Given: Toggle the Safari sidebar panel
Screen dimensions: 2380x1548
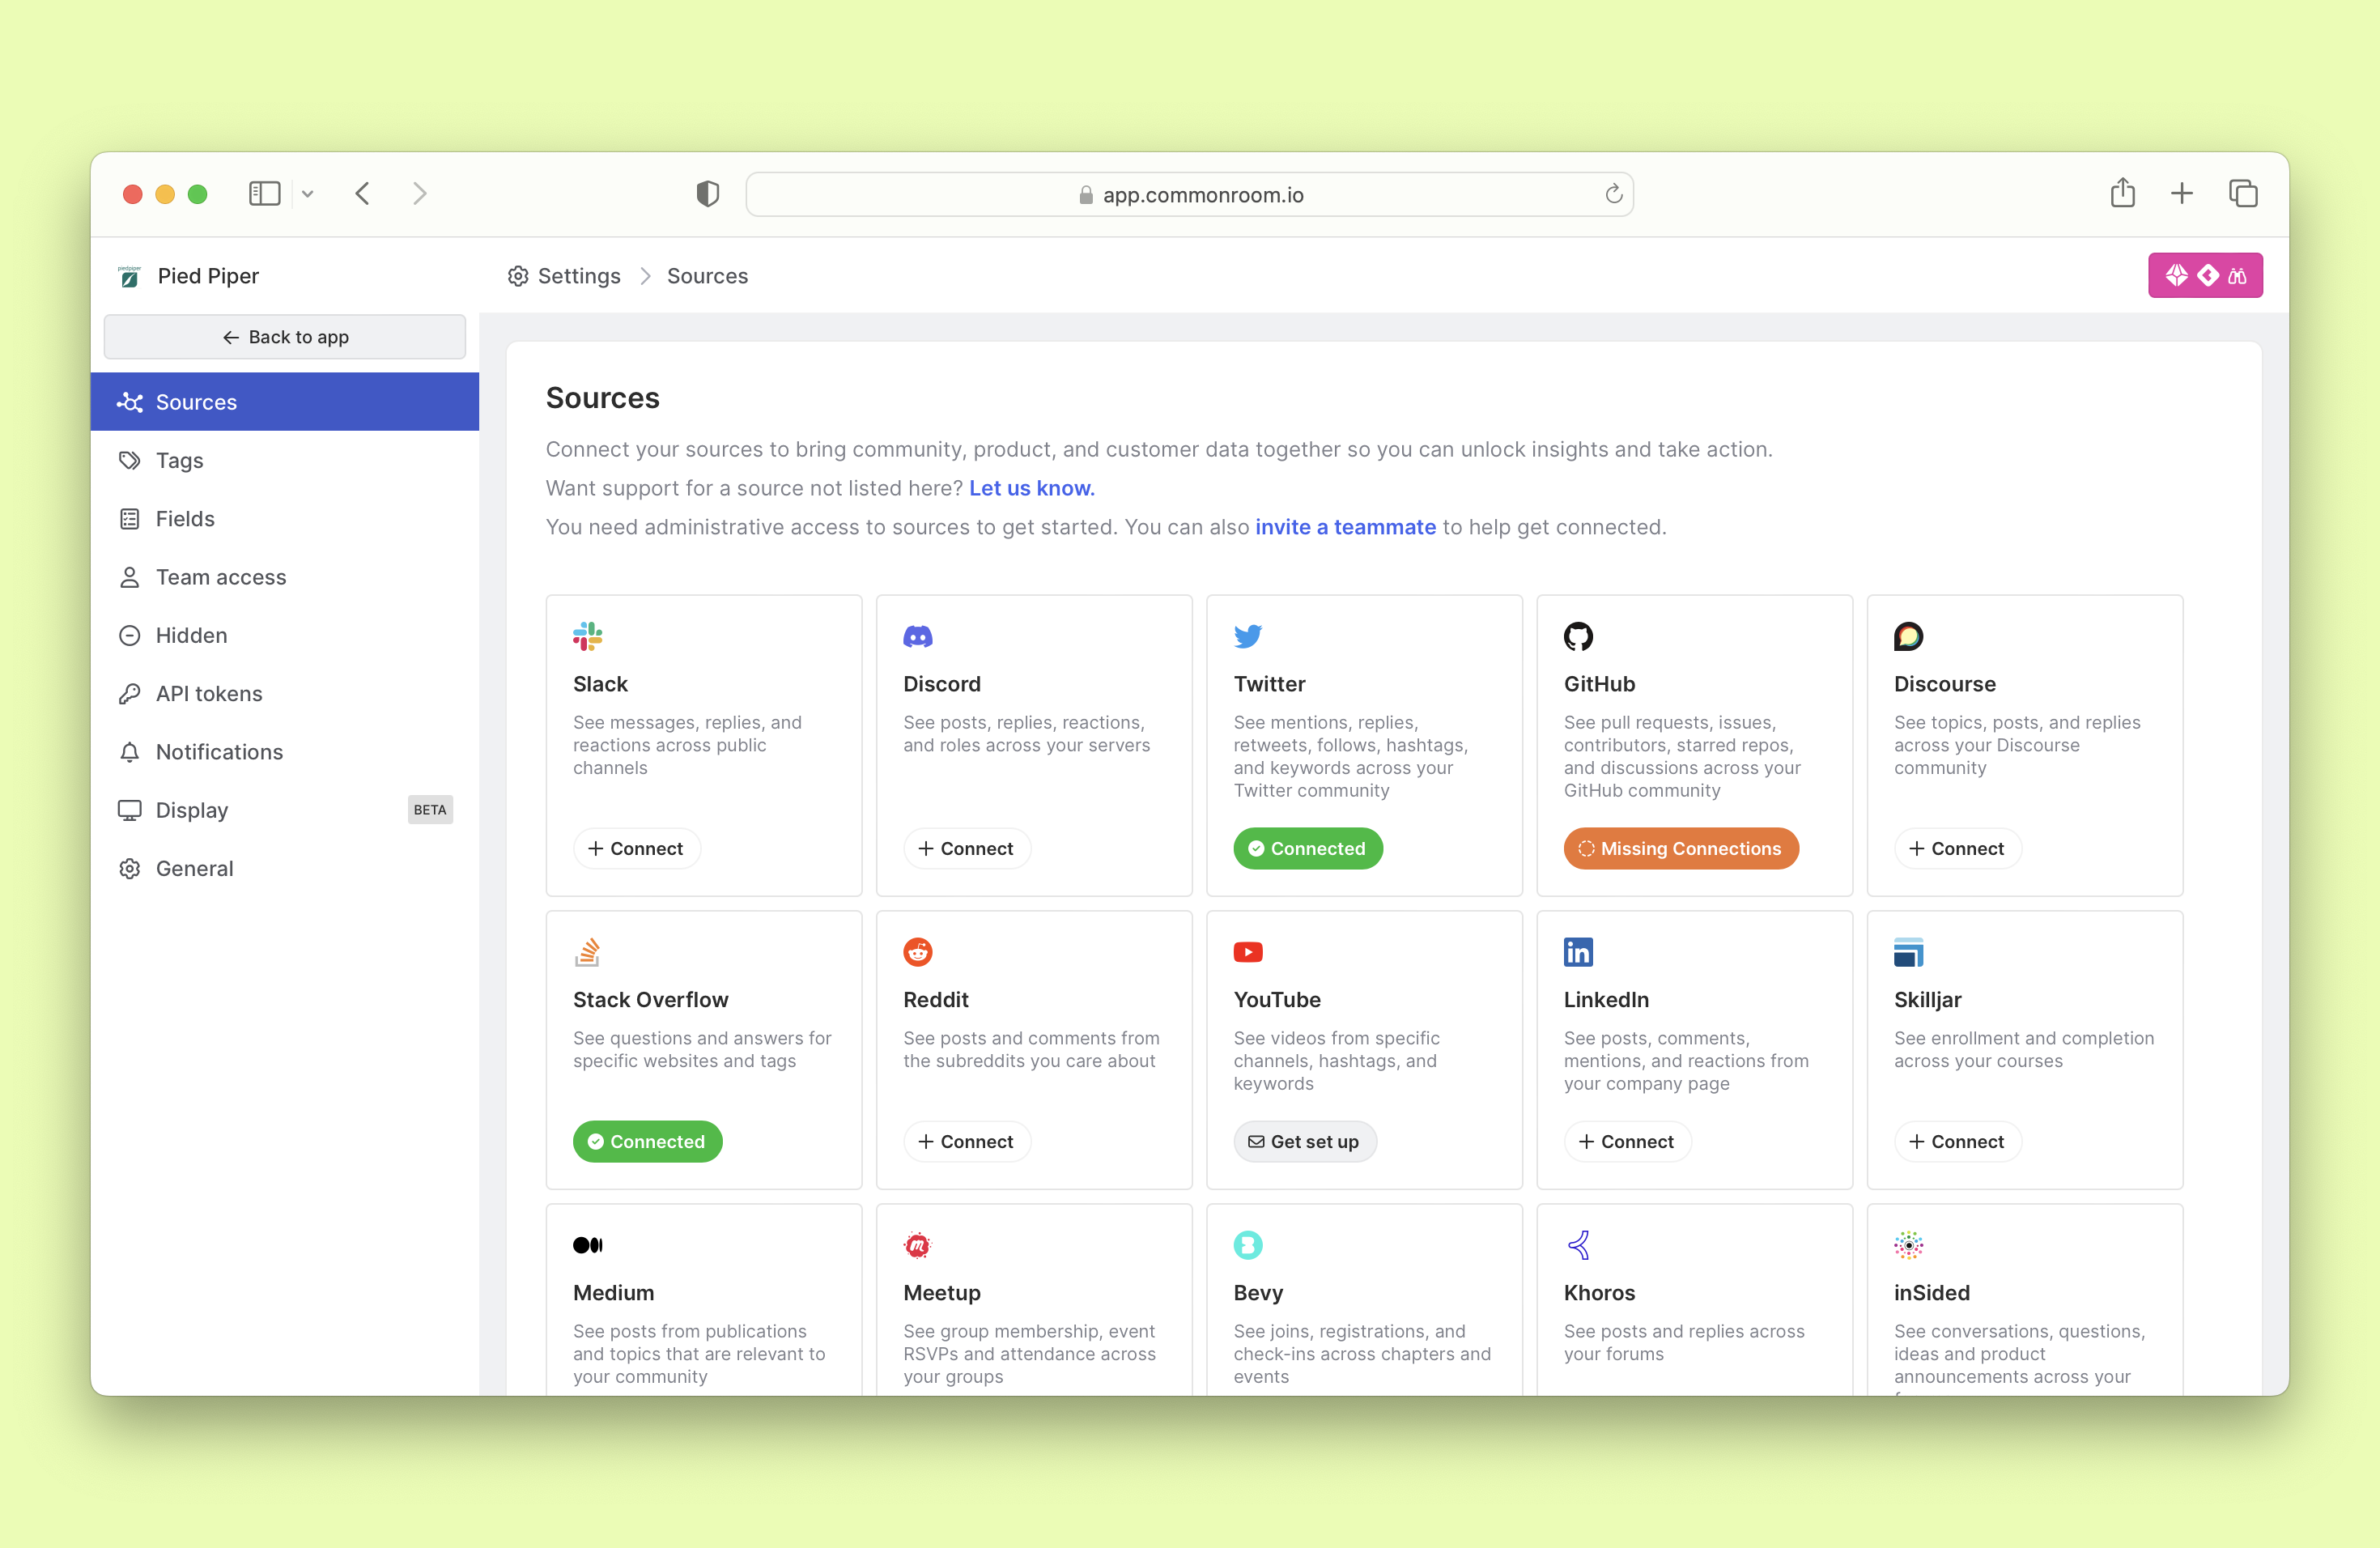Looking at the screenshot, I should click(x=265, y=194).
